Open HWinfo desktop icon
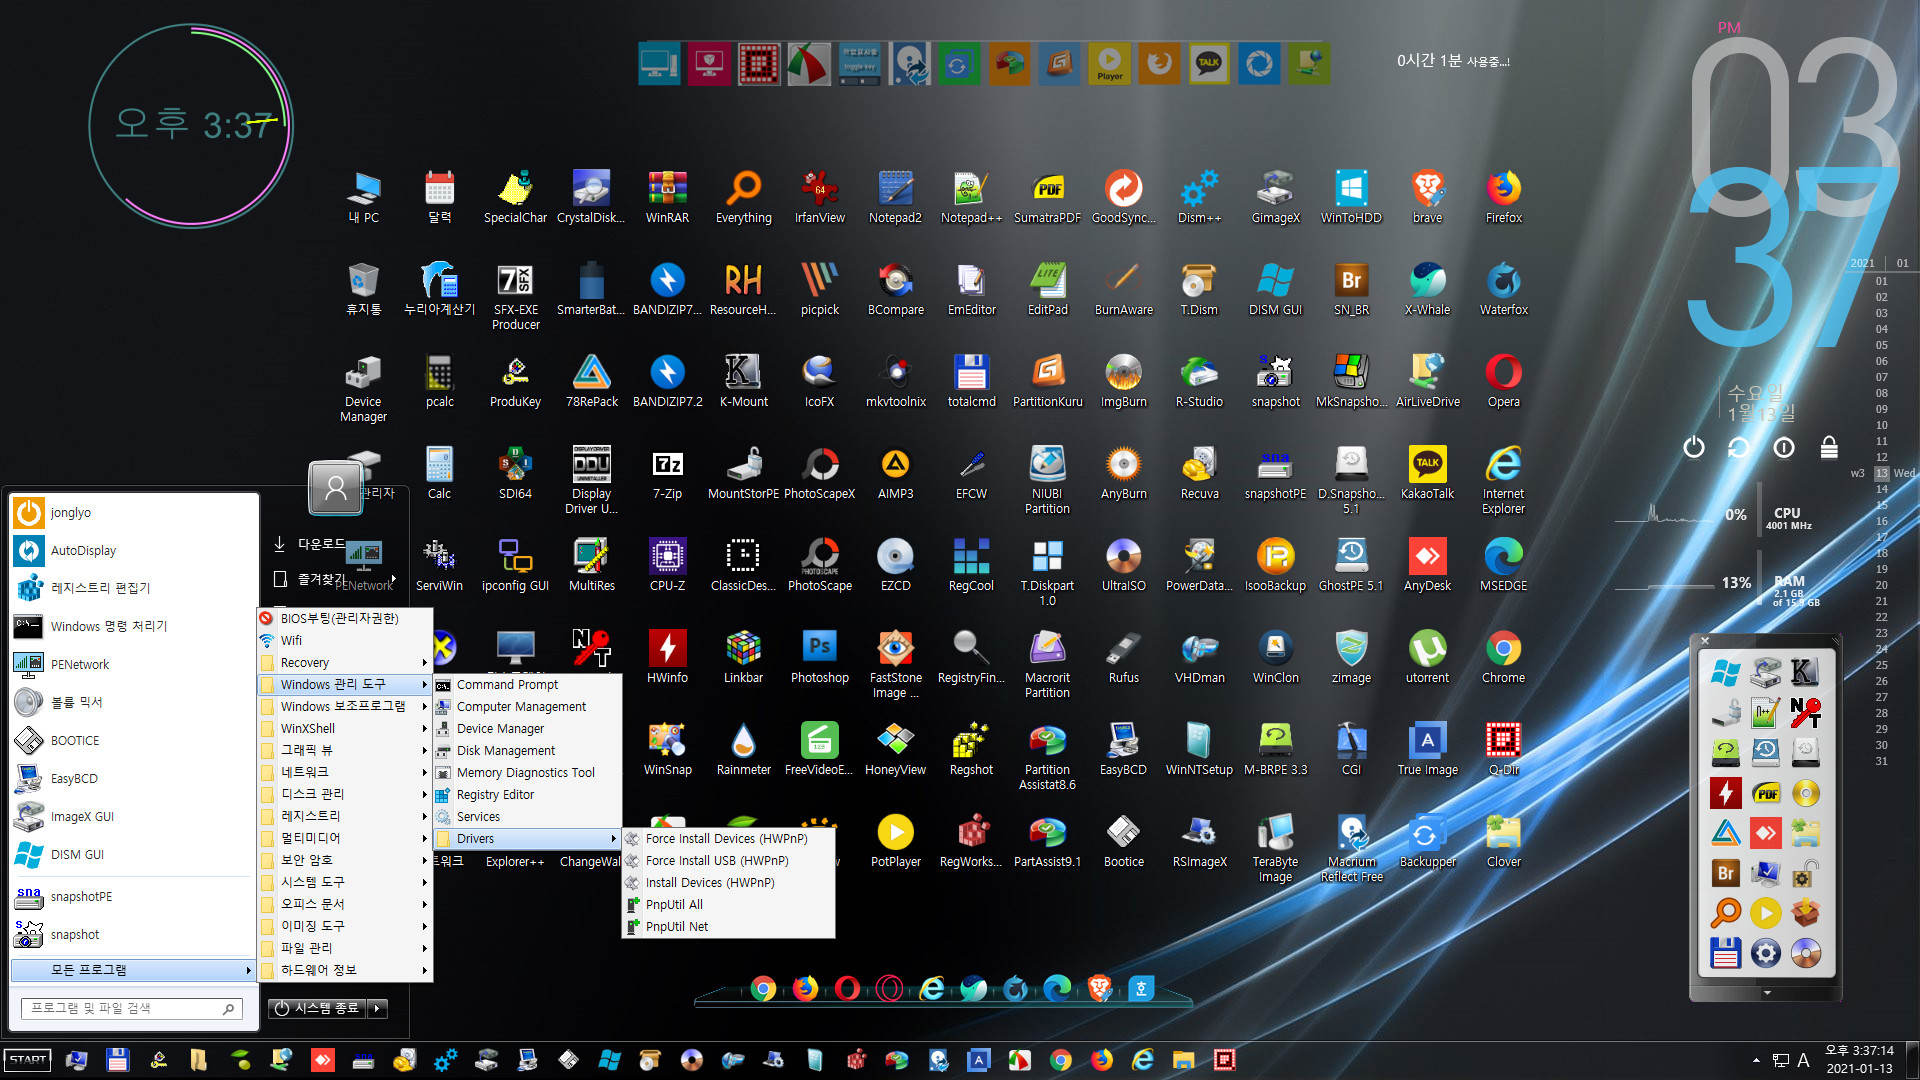This screenshot has width=1920, height=1080. (x=667, y=656)
